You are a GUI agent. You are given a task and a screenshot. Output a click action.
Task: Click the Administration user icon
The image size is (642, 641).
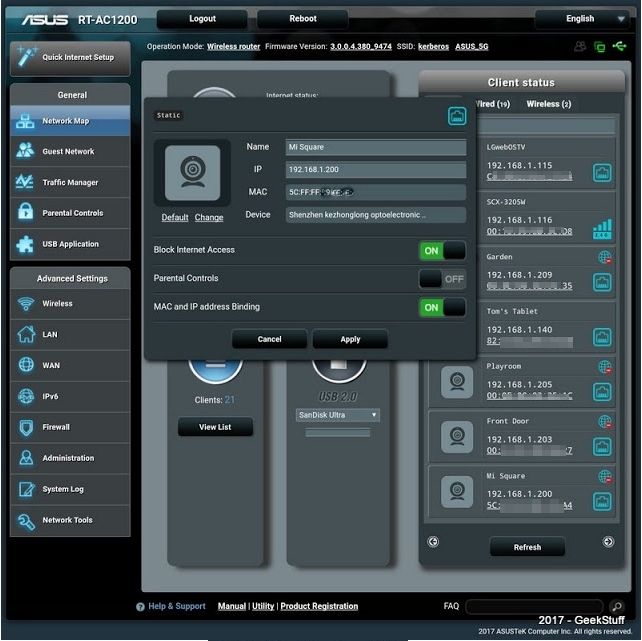click(x=26, y=458)
